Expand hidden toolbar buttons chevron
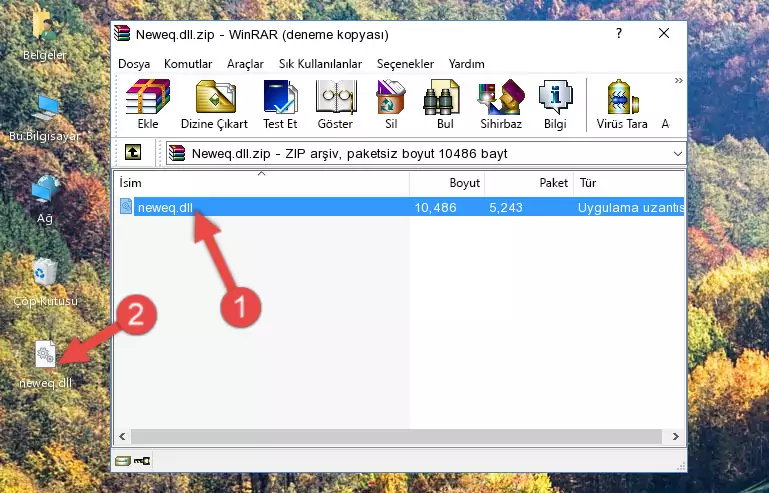Viewport: 769px width, 493px height. [x=678, y=81]
